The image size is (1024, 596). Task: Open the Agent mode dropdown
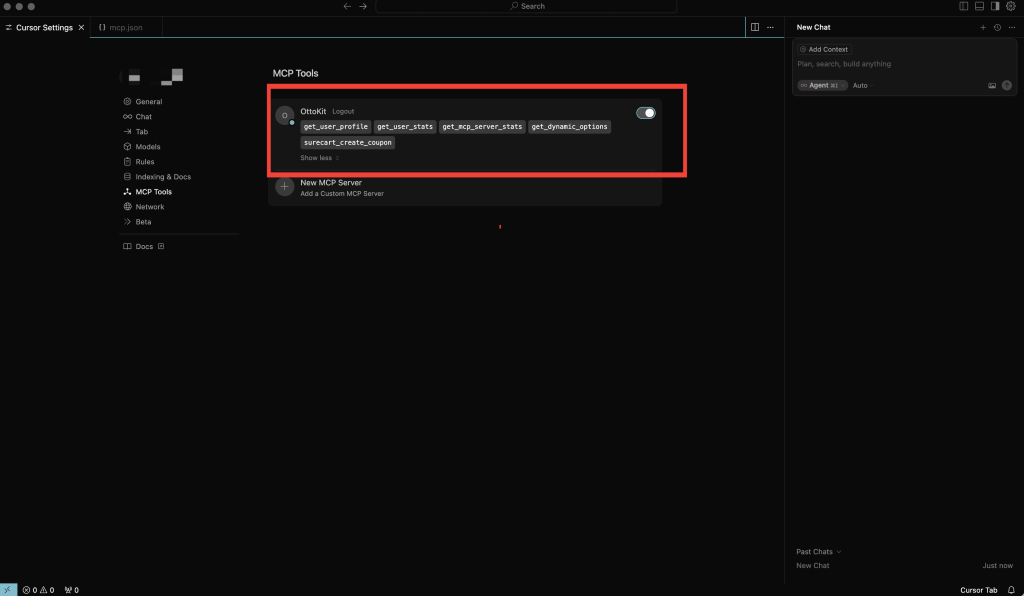point(822,86)
